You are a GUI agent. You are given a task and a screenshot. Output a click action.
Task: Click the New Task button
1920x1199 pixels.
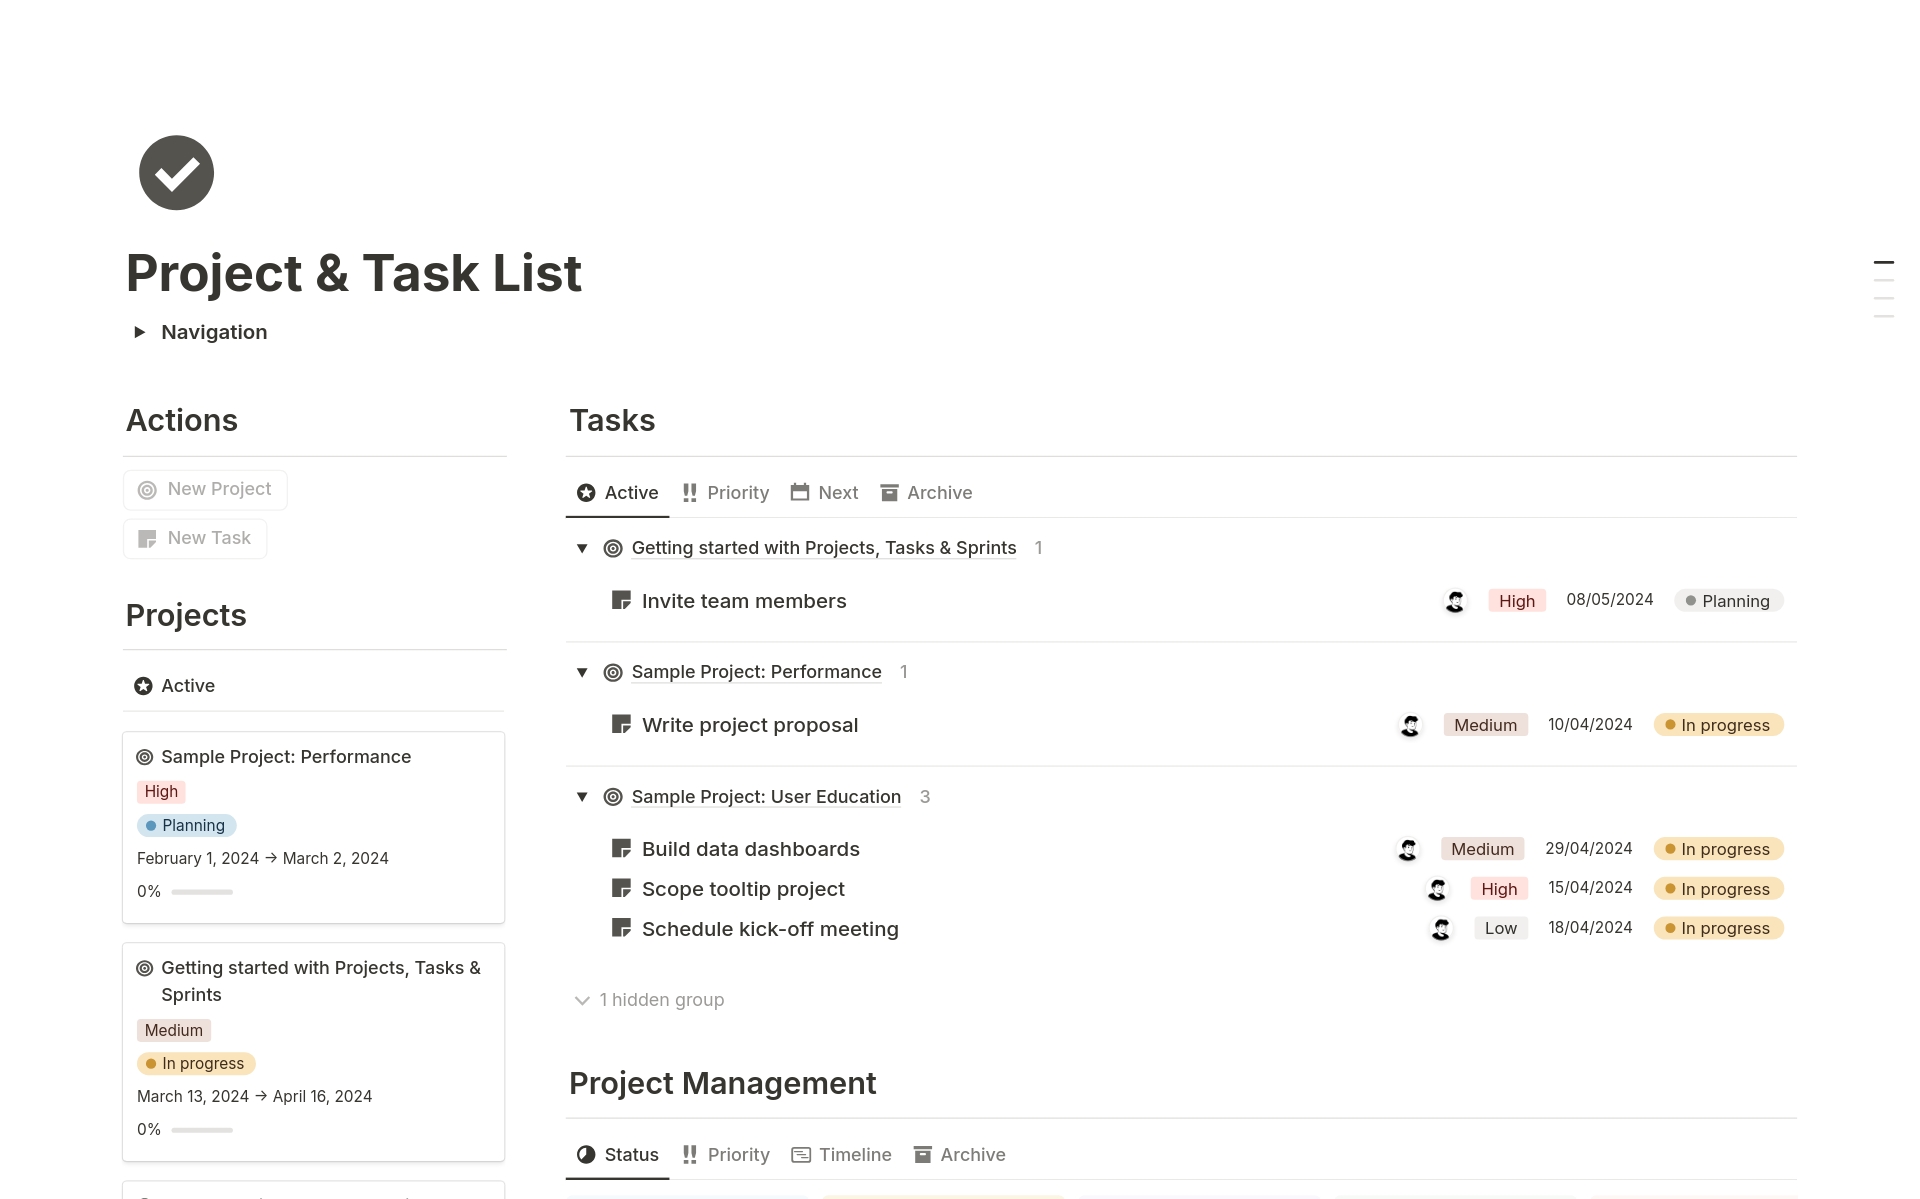(194, 538)
